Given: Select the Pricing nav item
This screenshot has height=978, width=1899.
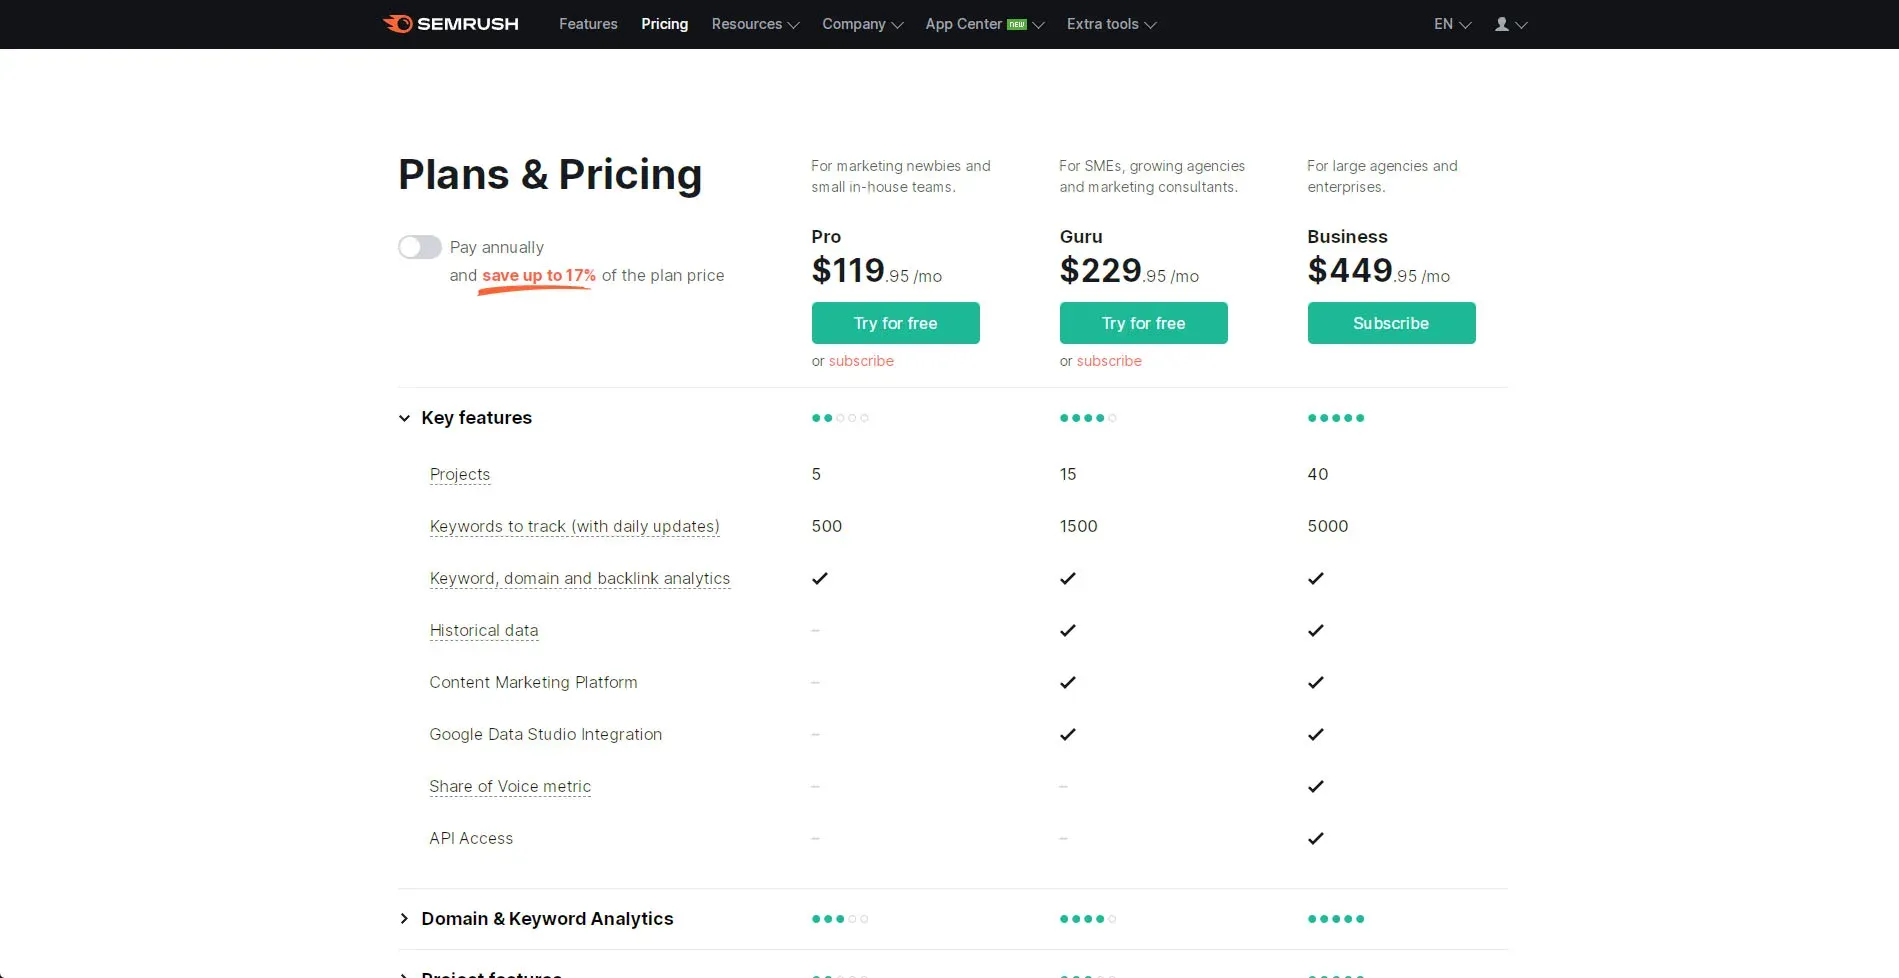Looking at the screenshot, I should [665, 24].
